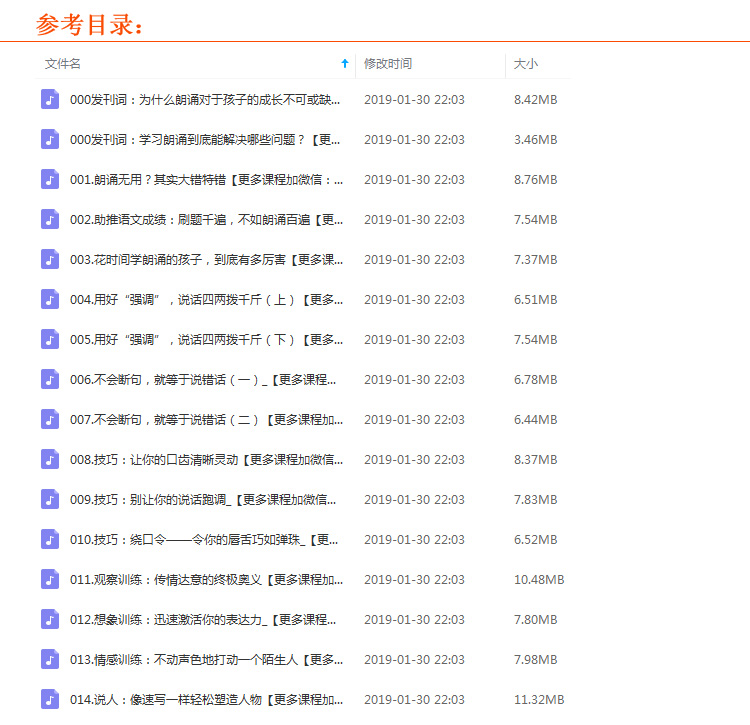
Task: Select audio icon beside 010.技巧 绕口令
Action: (x=50, y=539)
